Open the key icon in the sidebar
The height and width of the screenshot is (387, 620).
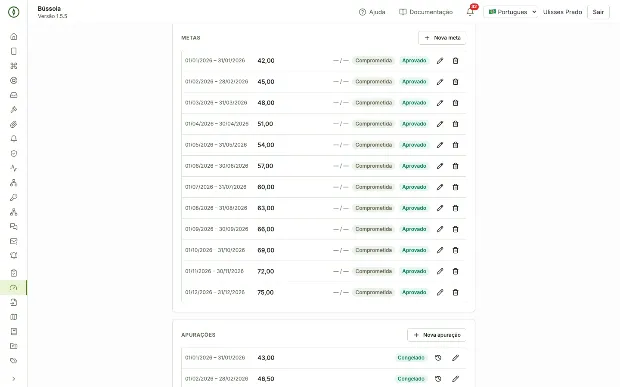tap(13, 197)
